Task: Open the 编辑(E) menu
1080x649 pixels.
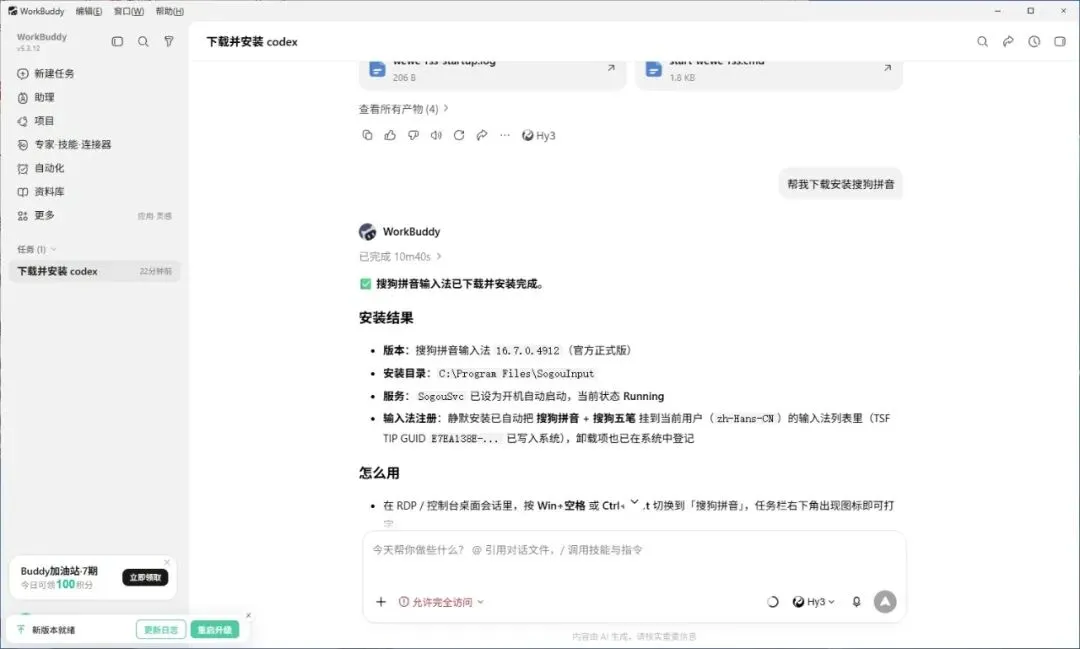Action: pyautogui.click(x=89, y=11)
